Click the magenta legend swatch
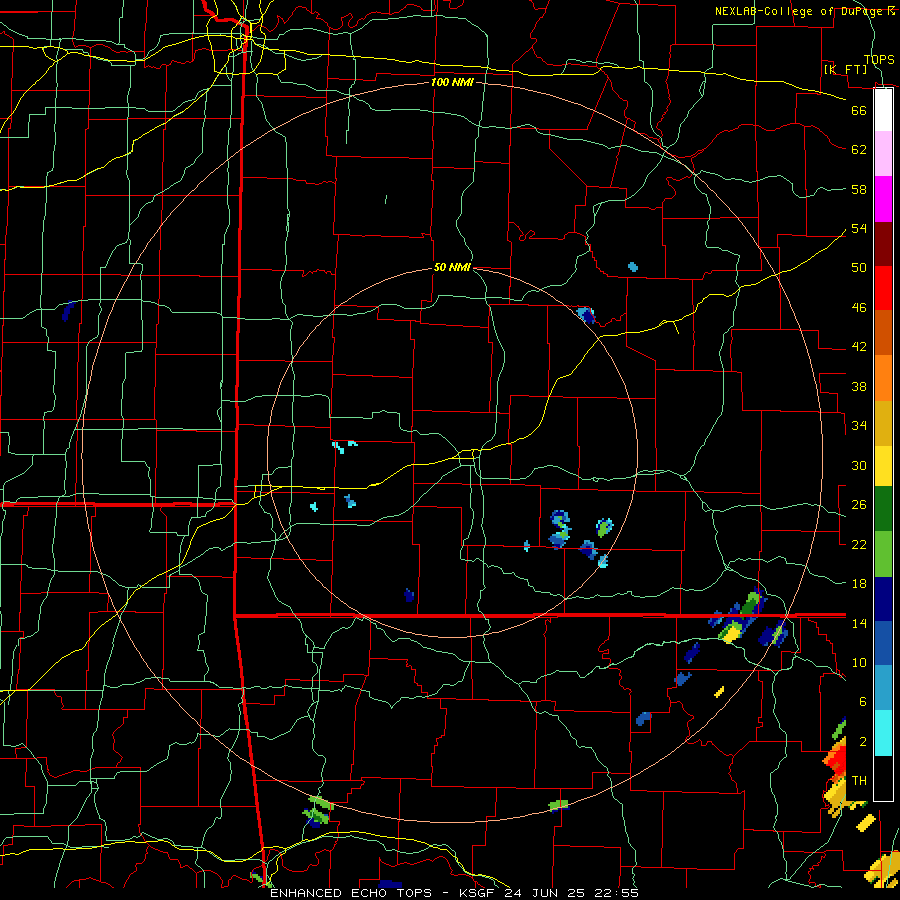The height and width of the screenshot is (900, 900). click(883, 199)
